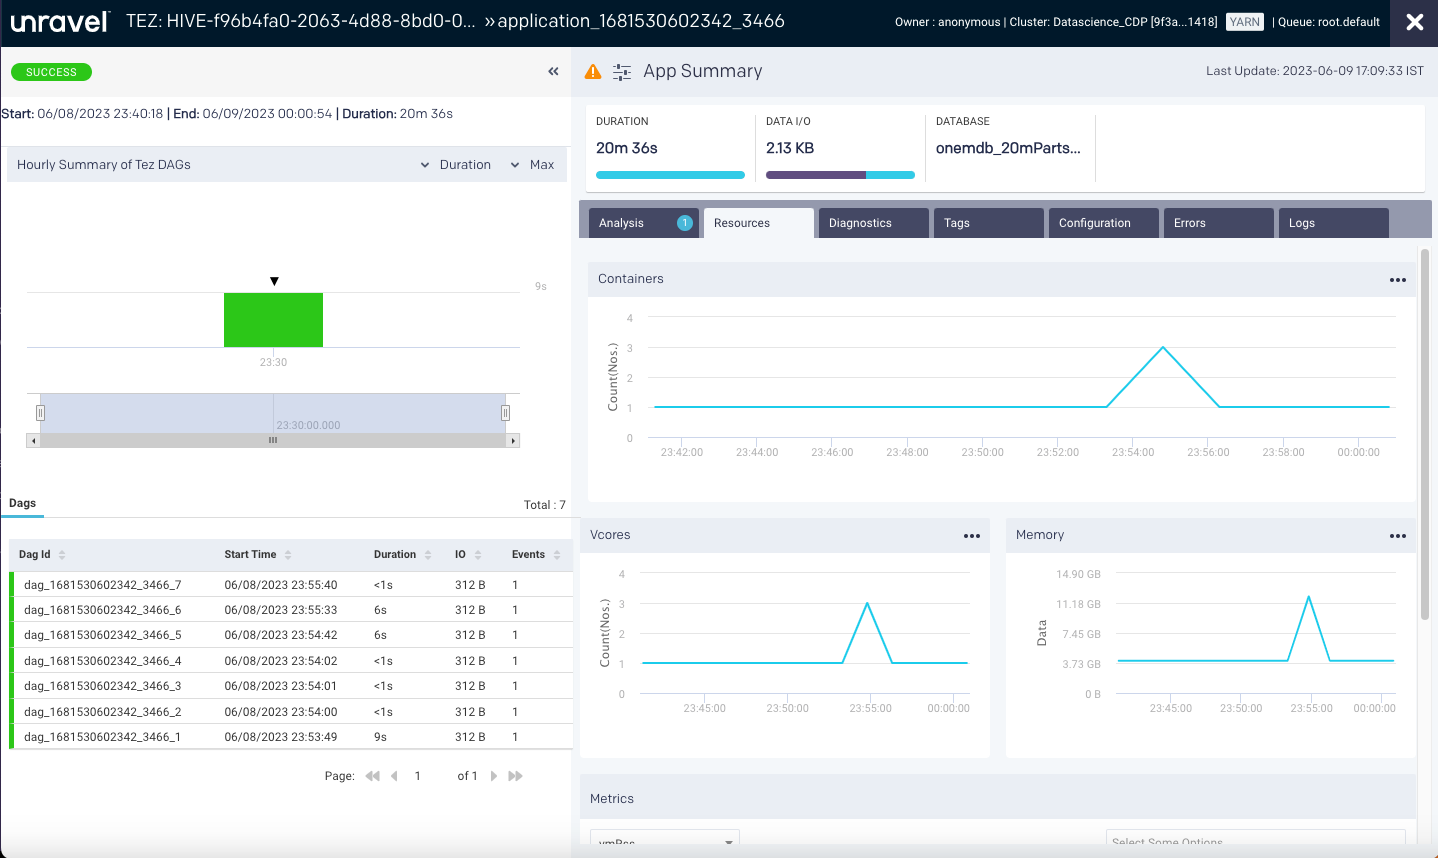Switch to the Tags tab
The image size is (1438, 858).
(x=989, y=223)
